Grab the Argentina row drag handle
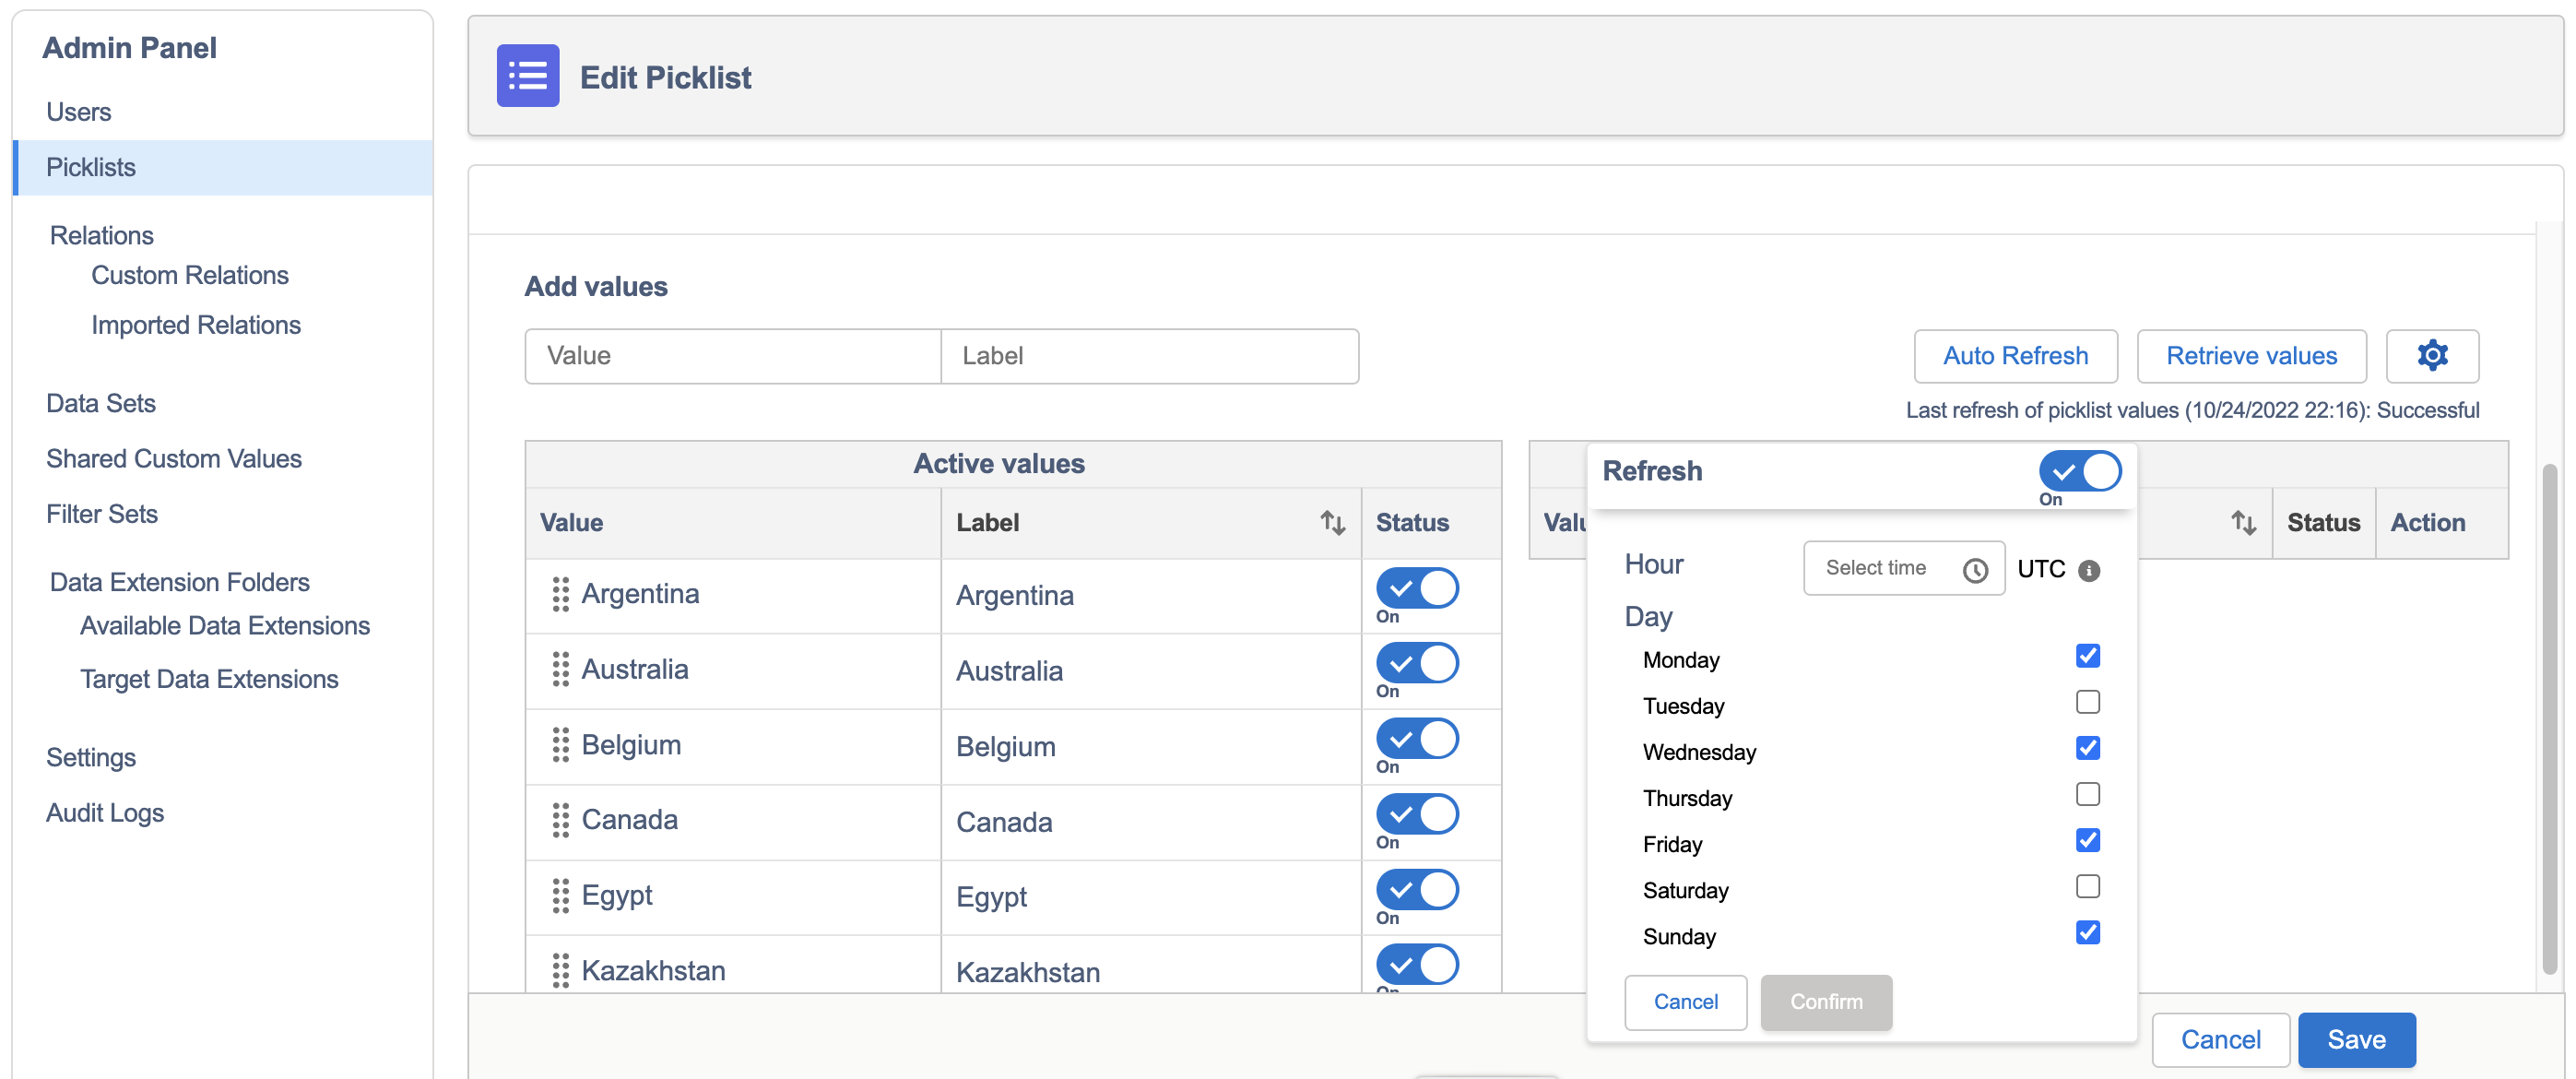2576x1079 pixels. [560, 594]
